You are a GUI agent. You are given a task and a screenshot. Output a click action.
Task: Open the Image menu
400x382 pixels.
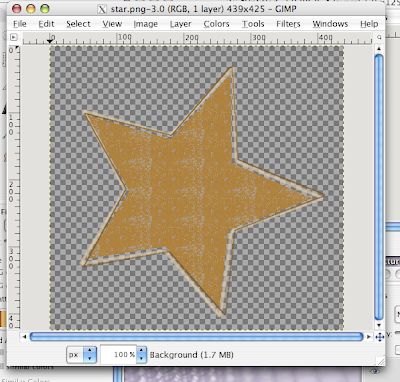tap(146, 24)
